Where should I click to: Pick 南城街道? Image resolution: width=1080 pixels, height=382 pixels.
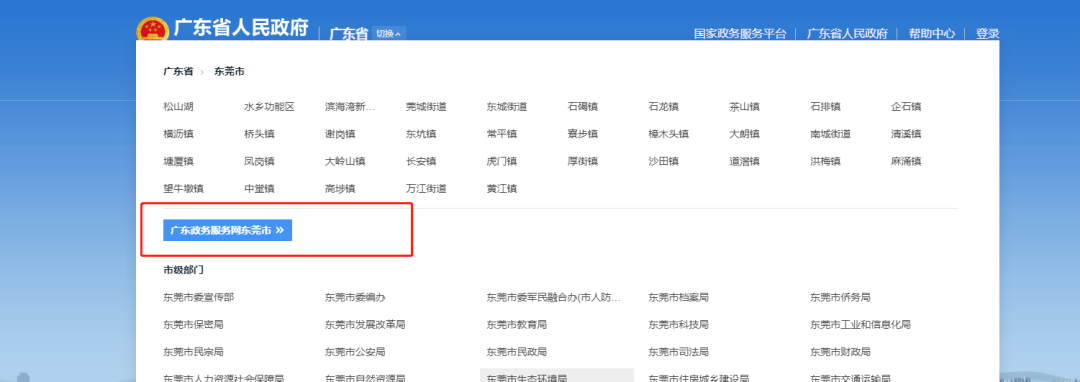point(830,134)
